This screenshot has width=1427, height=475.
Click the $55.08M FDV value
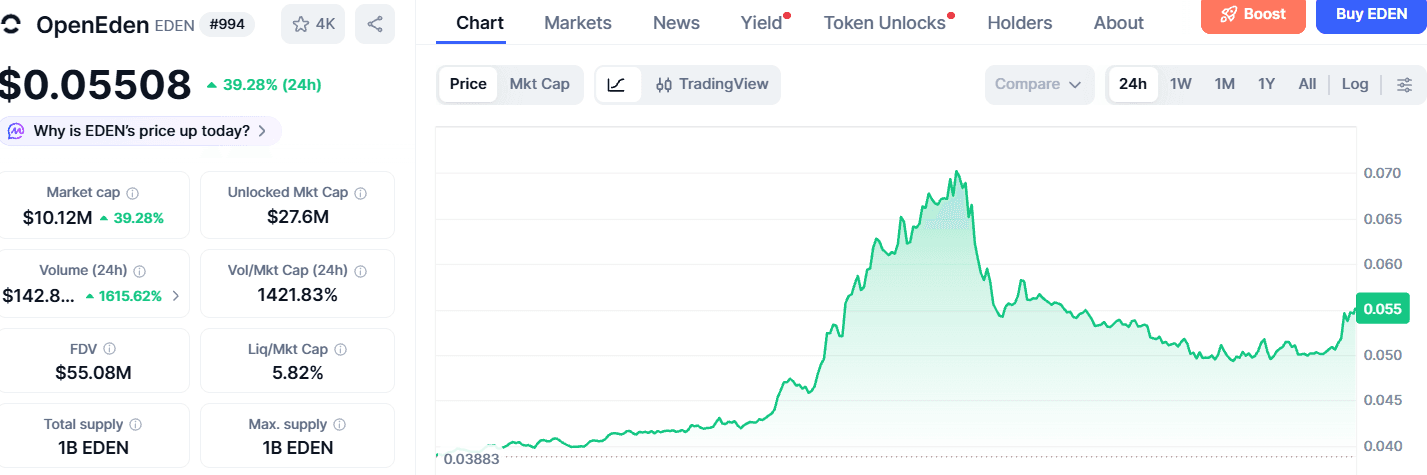[94, 373]
